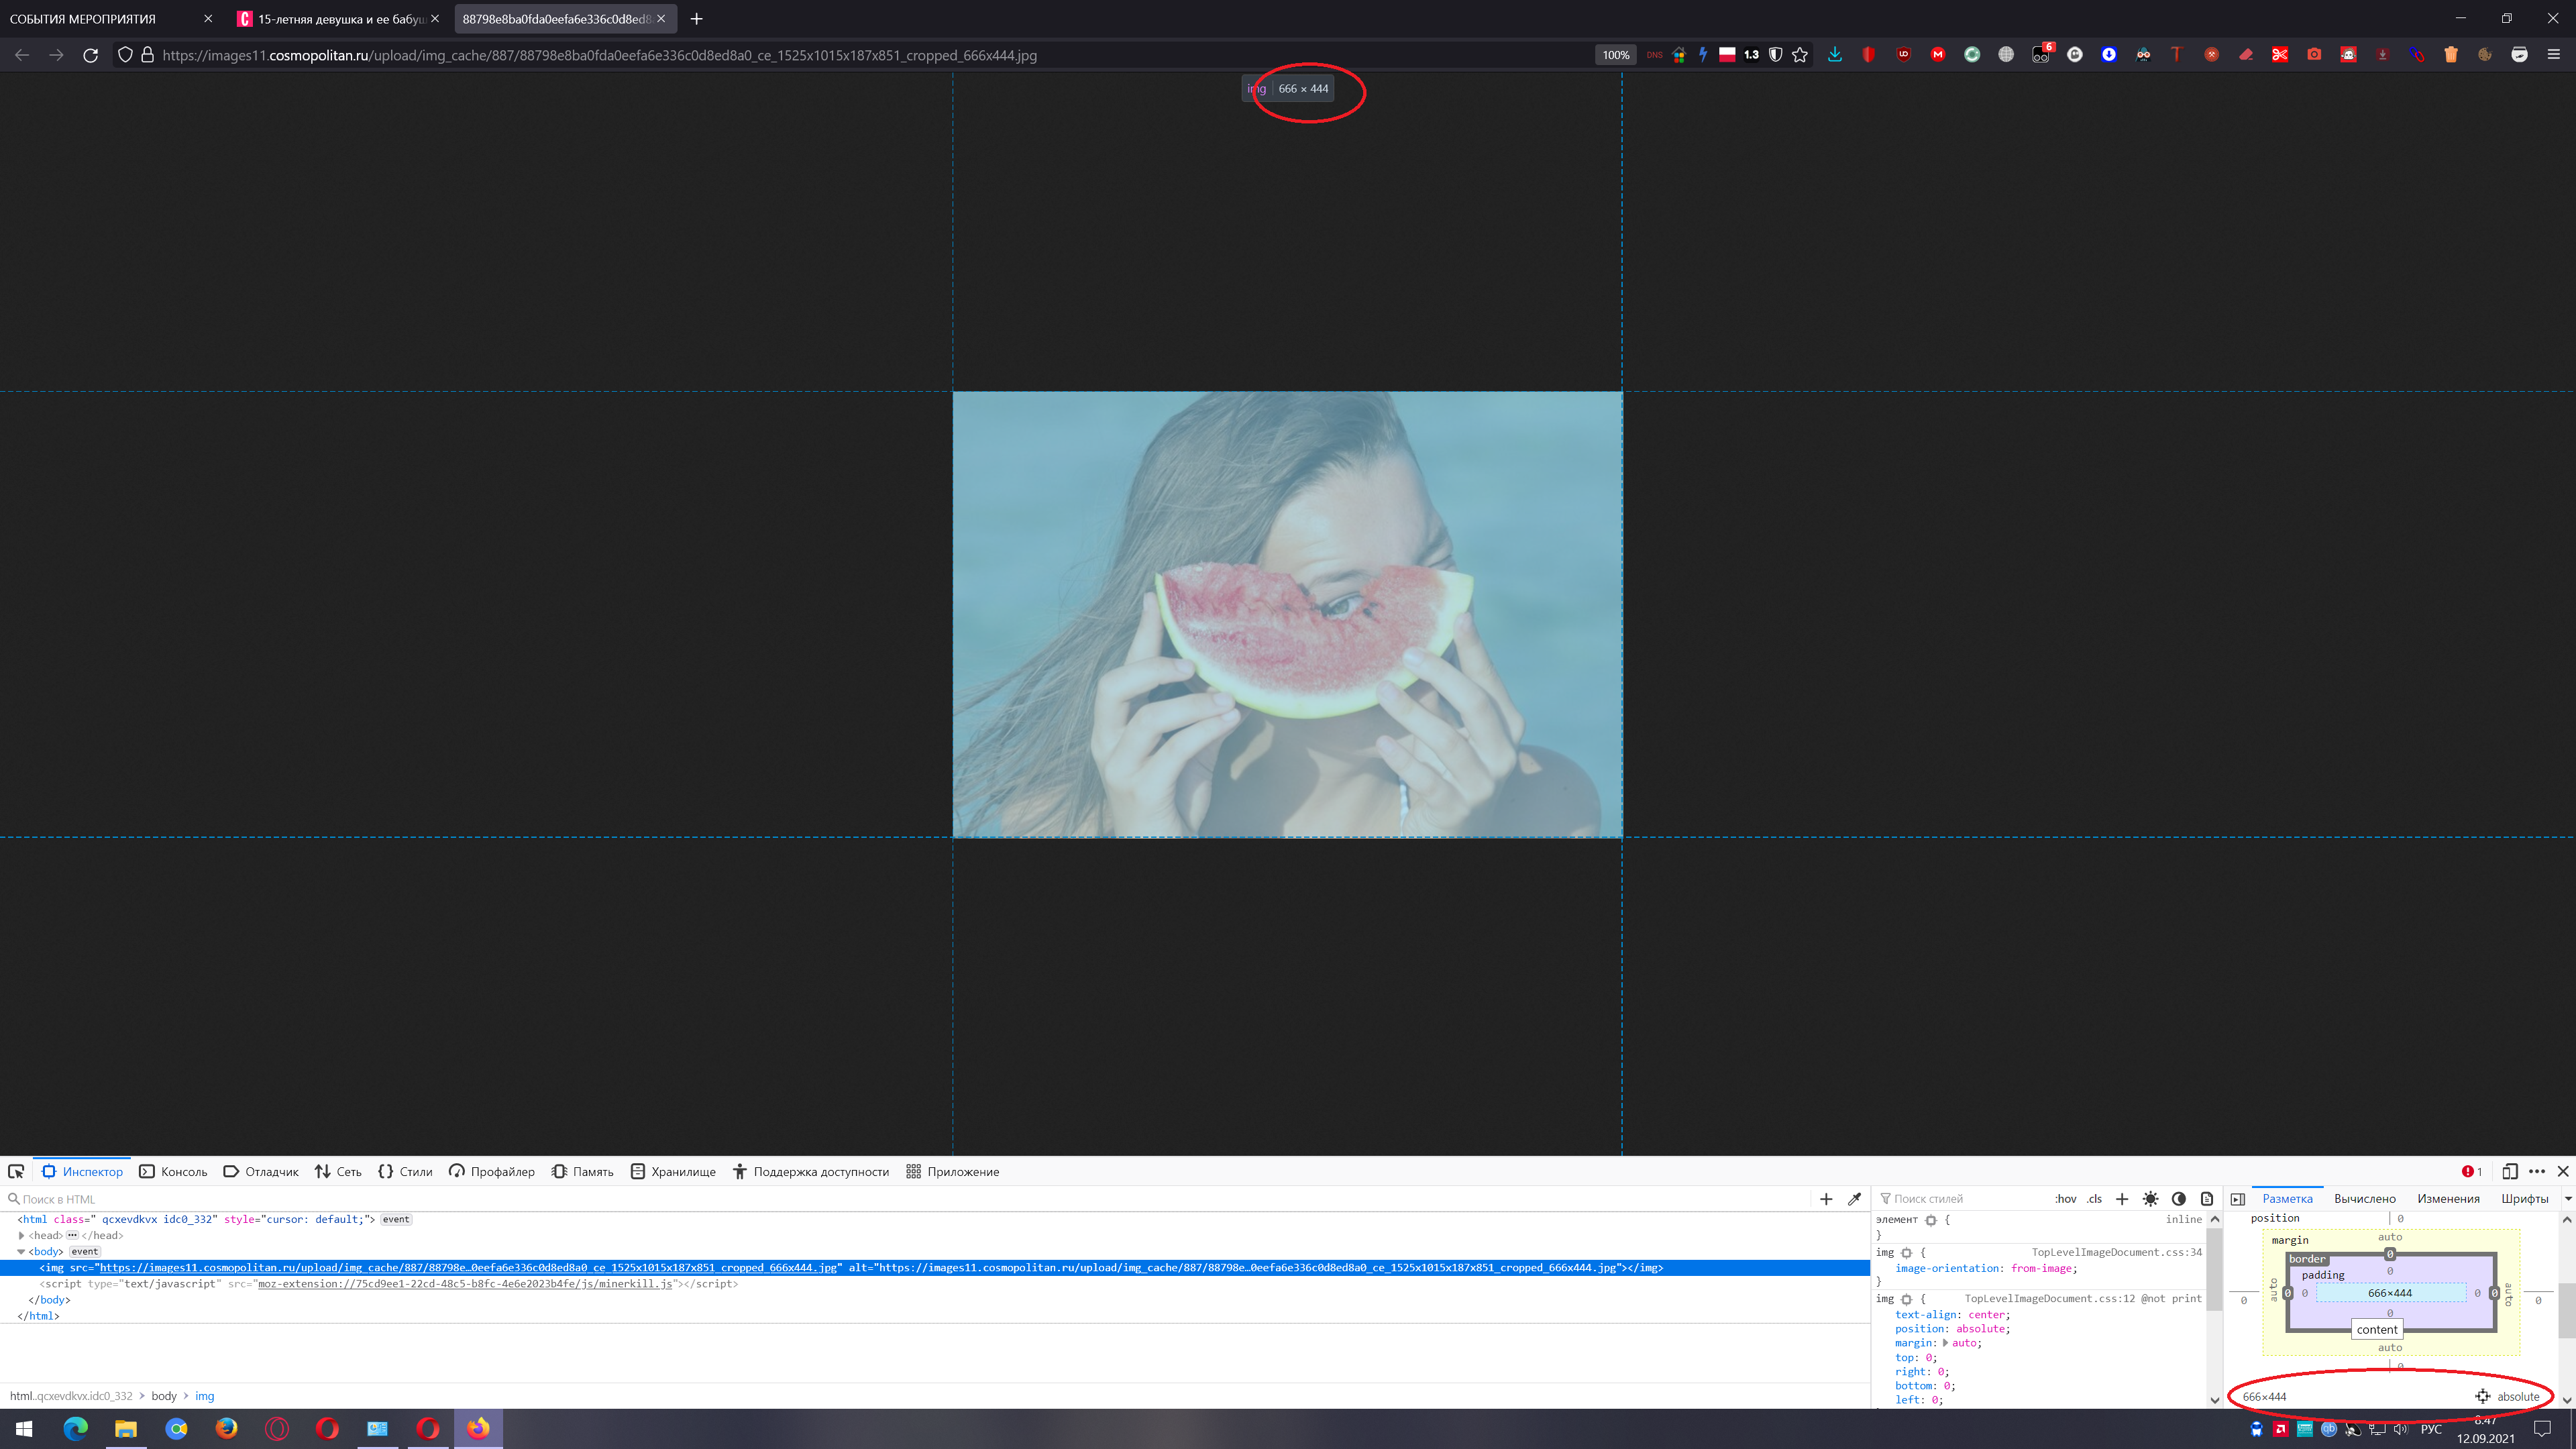Open print media simulation page icon
This screenshot has width=2576, height=1449.
coord(2207,1199)
